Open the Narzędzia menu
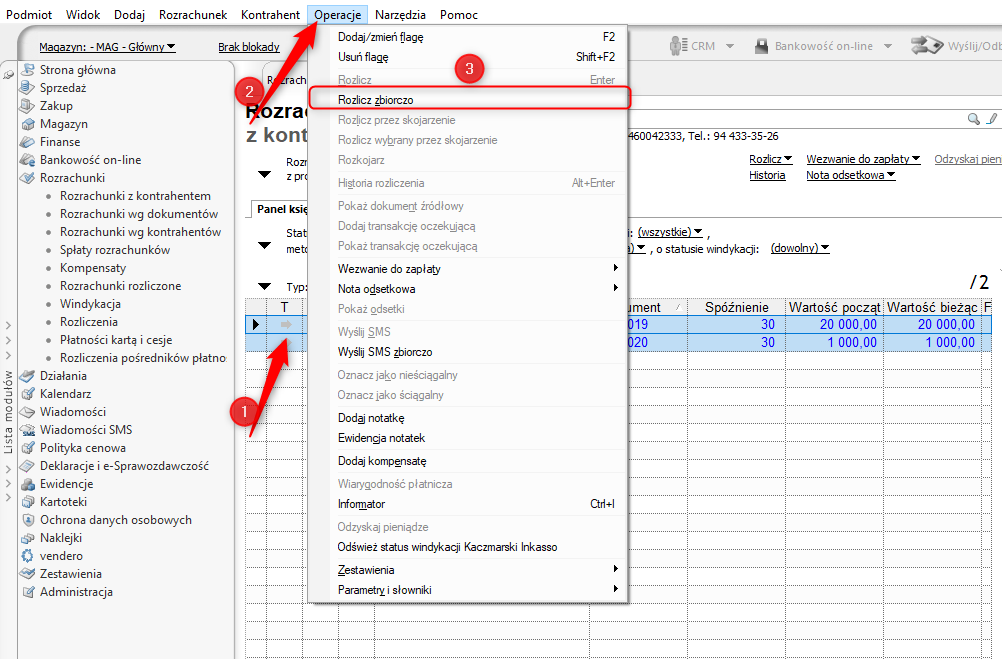This screenshot has width=1002, height=659. pos(400,15)
